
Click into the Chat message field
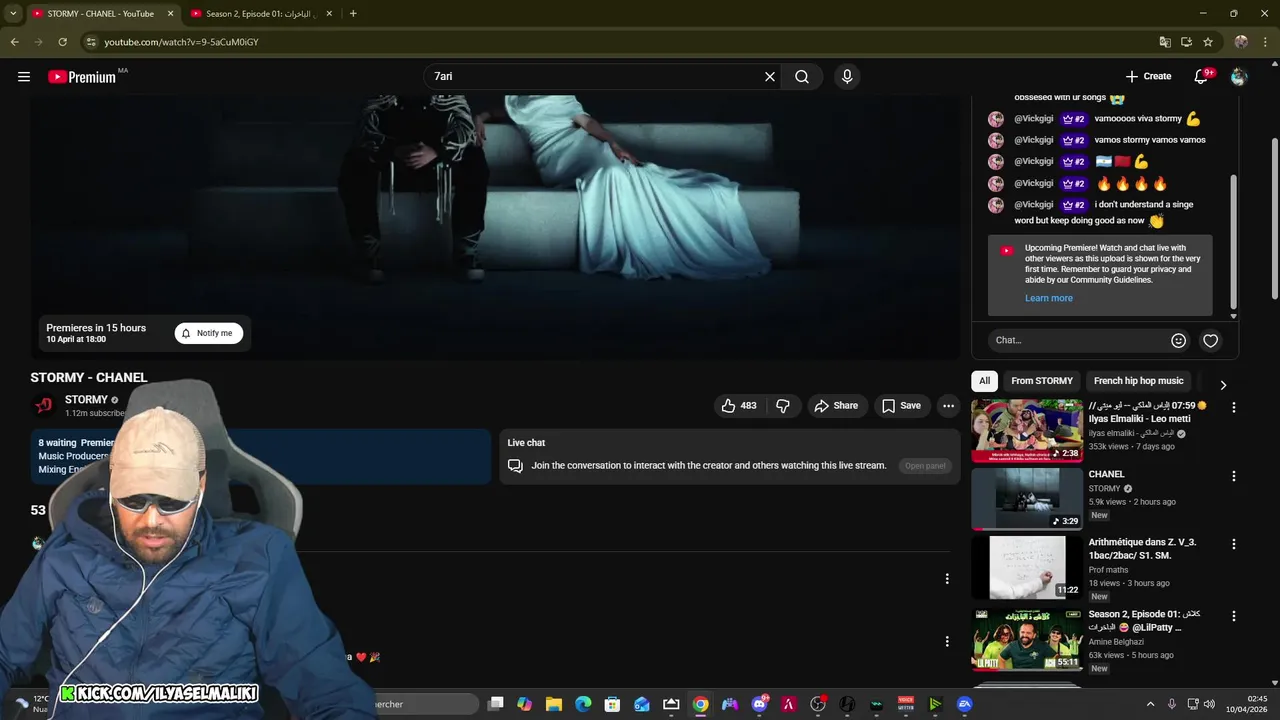[1078, 341]
